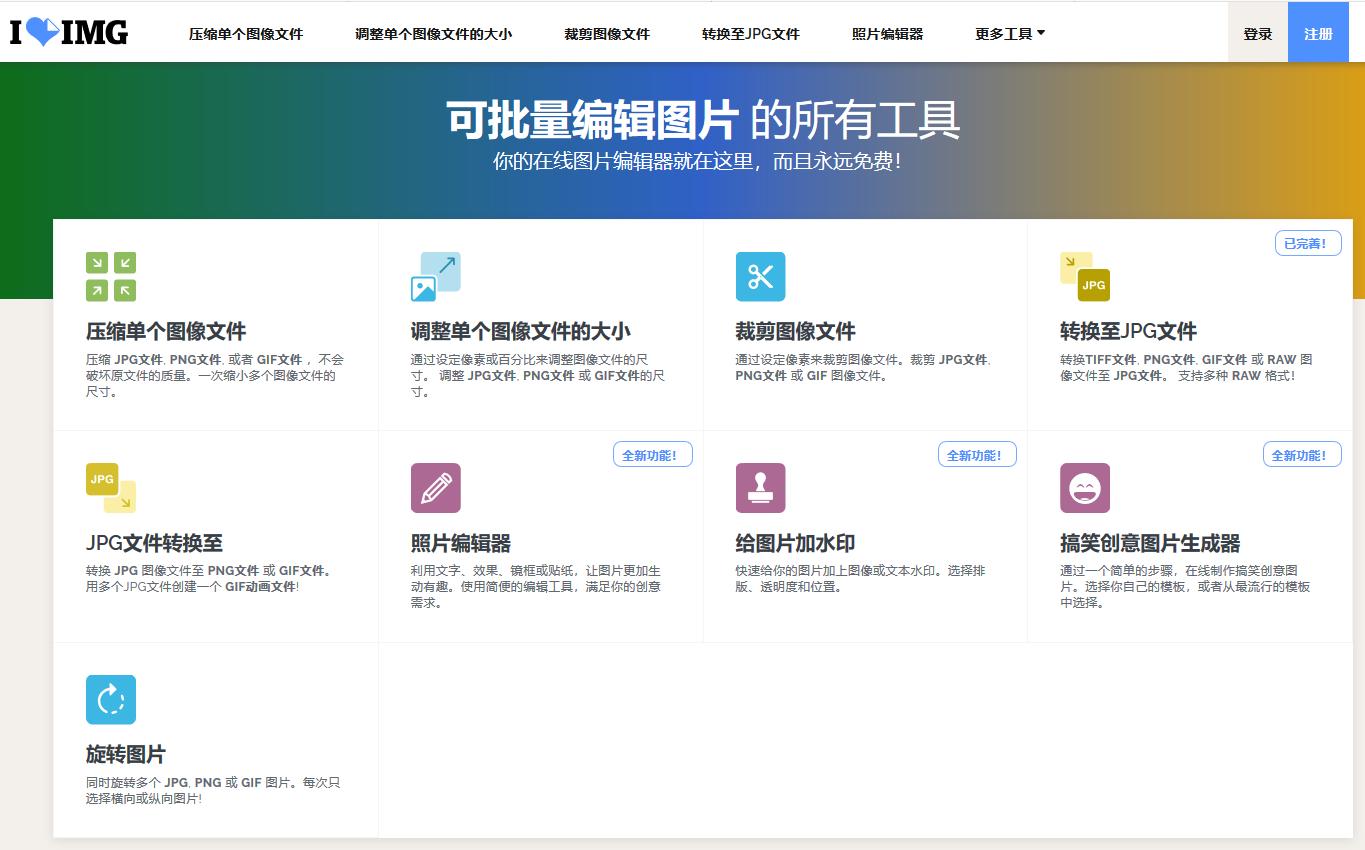The width and height of the screenshot is (1365, 850).
Task: Open the meme generator smiley icon
Action: click(x=1085, y=488)
